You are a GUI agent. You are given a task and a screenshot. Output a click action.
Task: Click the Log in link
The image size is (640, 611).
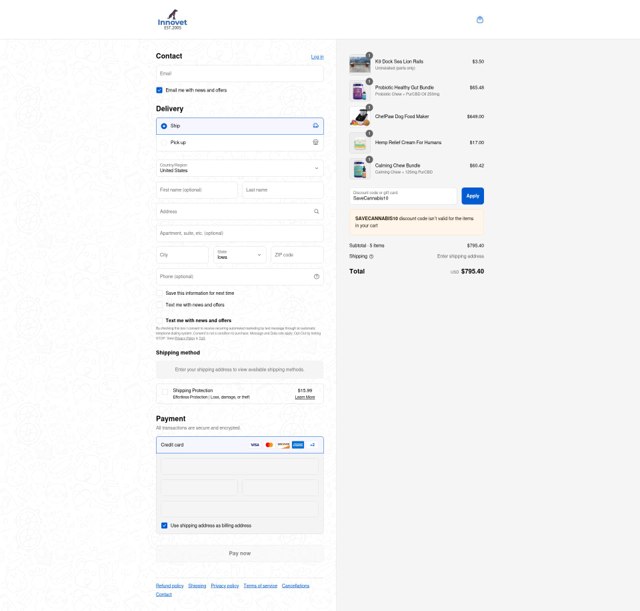(317, 57)
